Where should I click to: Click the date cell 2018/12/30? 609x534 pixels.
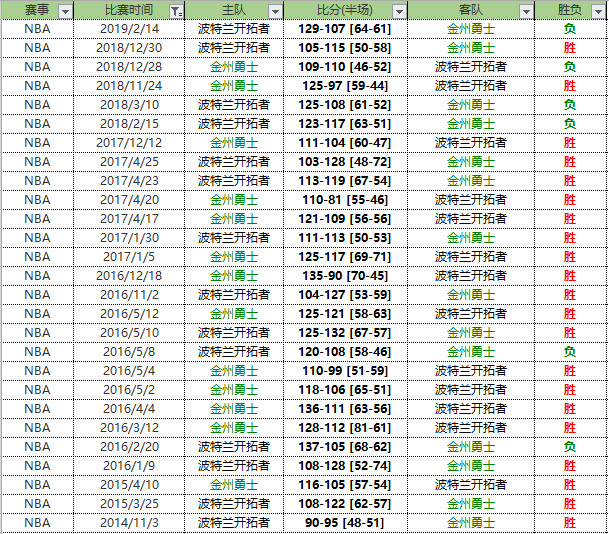(129, 48)
